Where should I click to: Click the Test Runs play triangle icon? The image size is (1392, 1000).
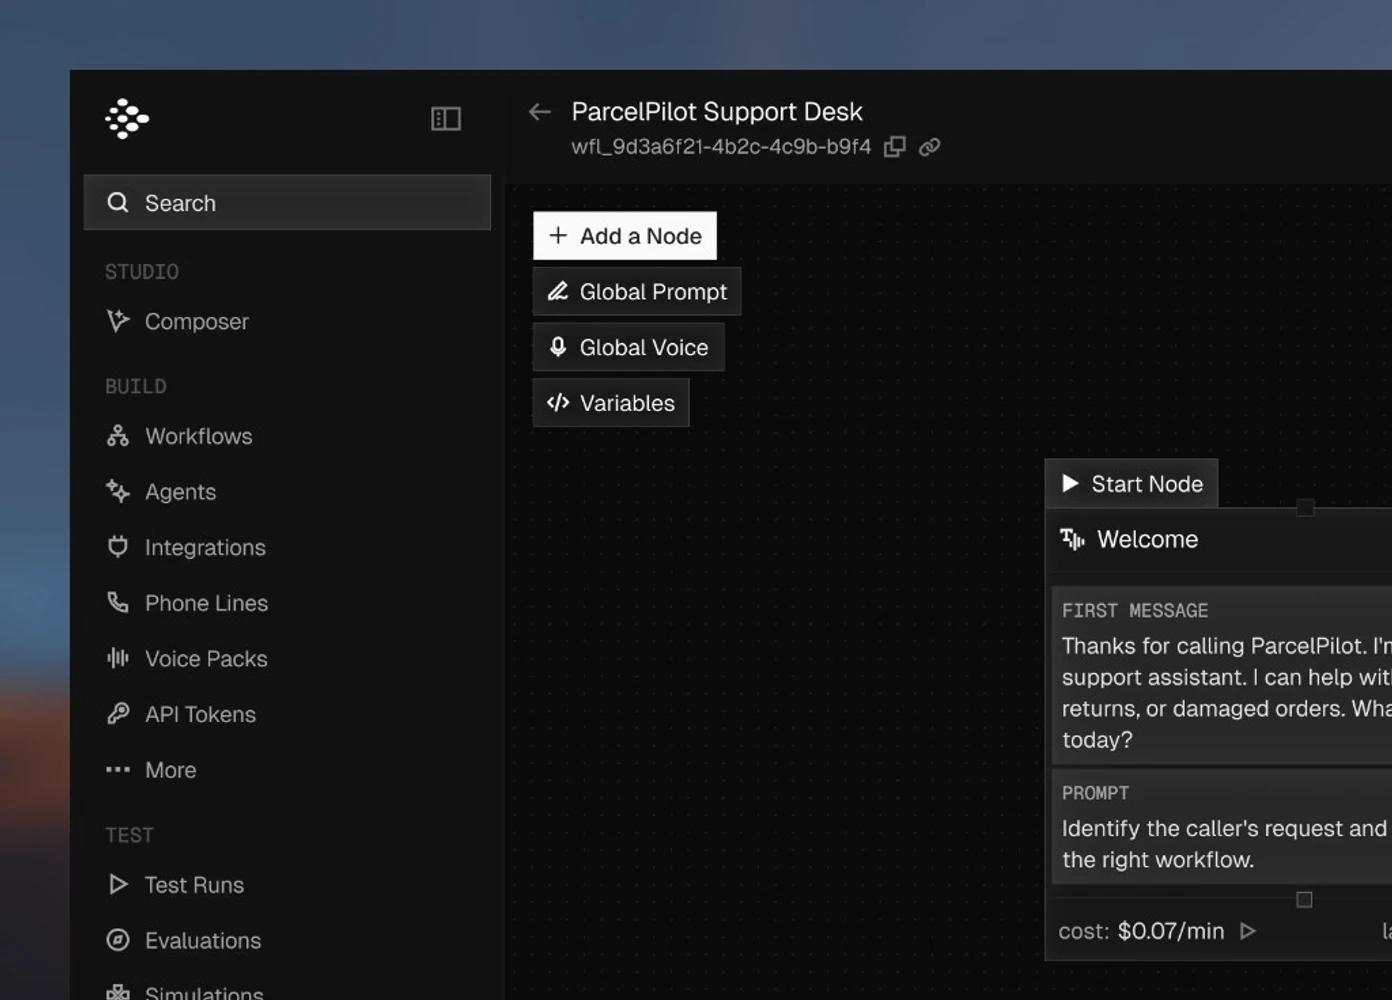point(118,884)
